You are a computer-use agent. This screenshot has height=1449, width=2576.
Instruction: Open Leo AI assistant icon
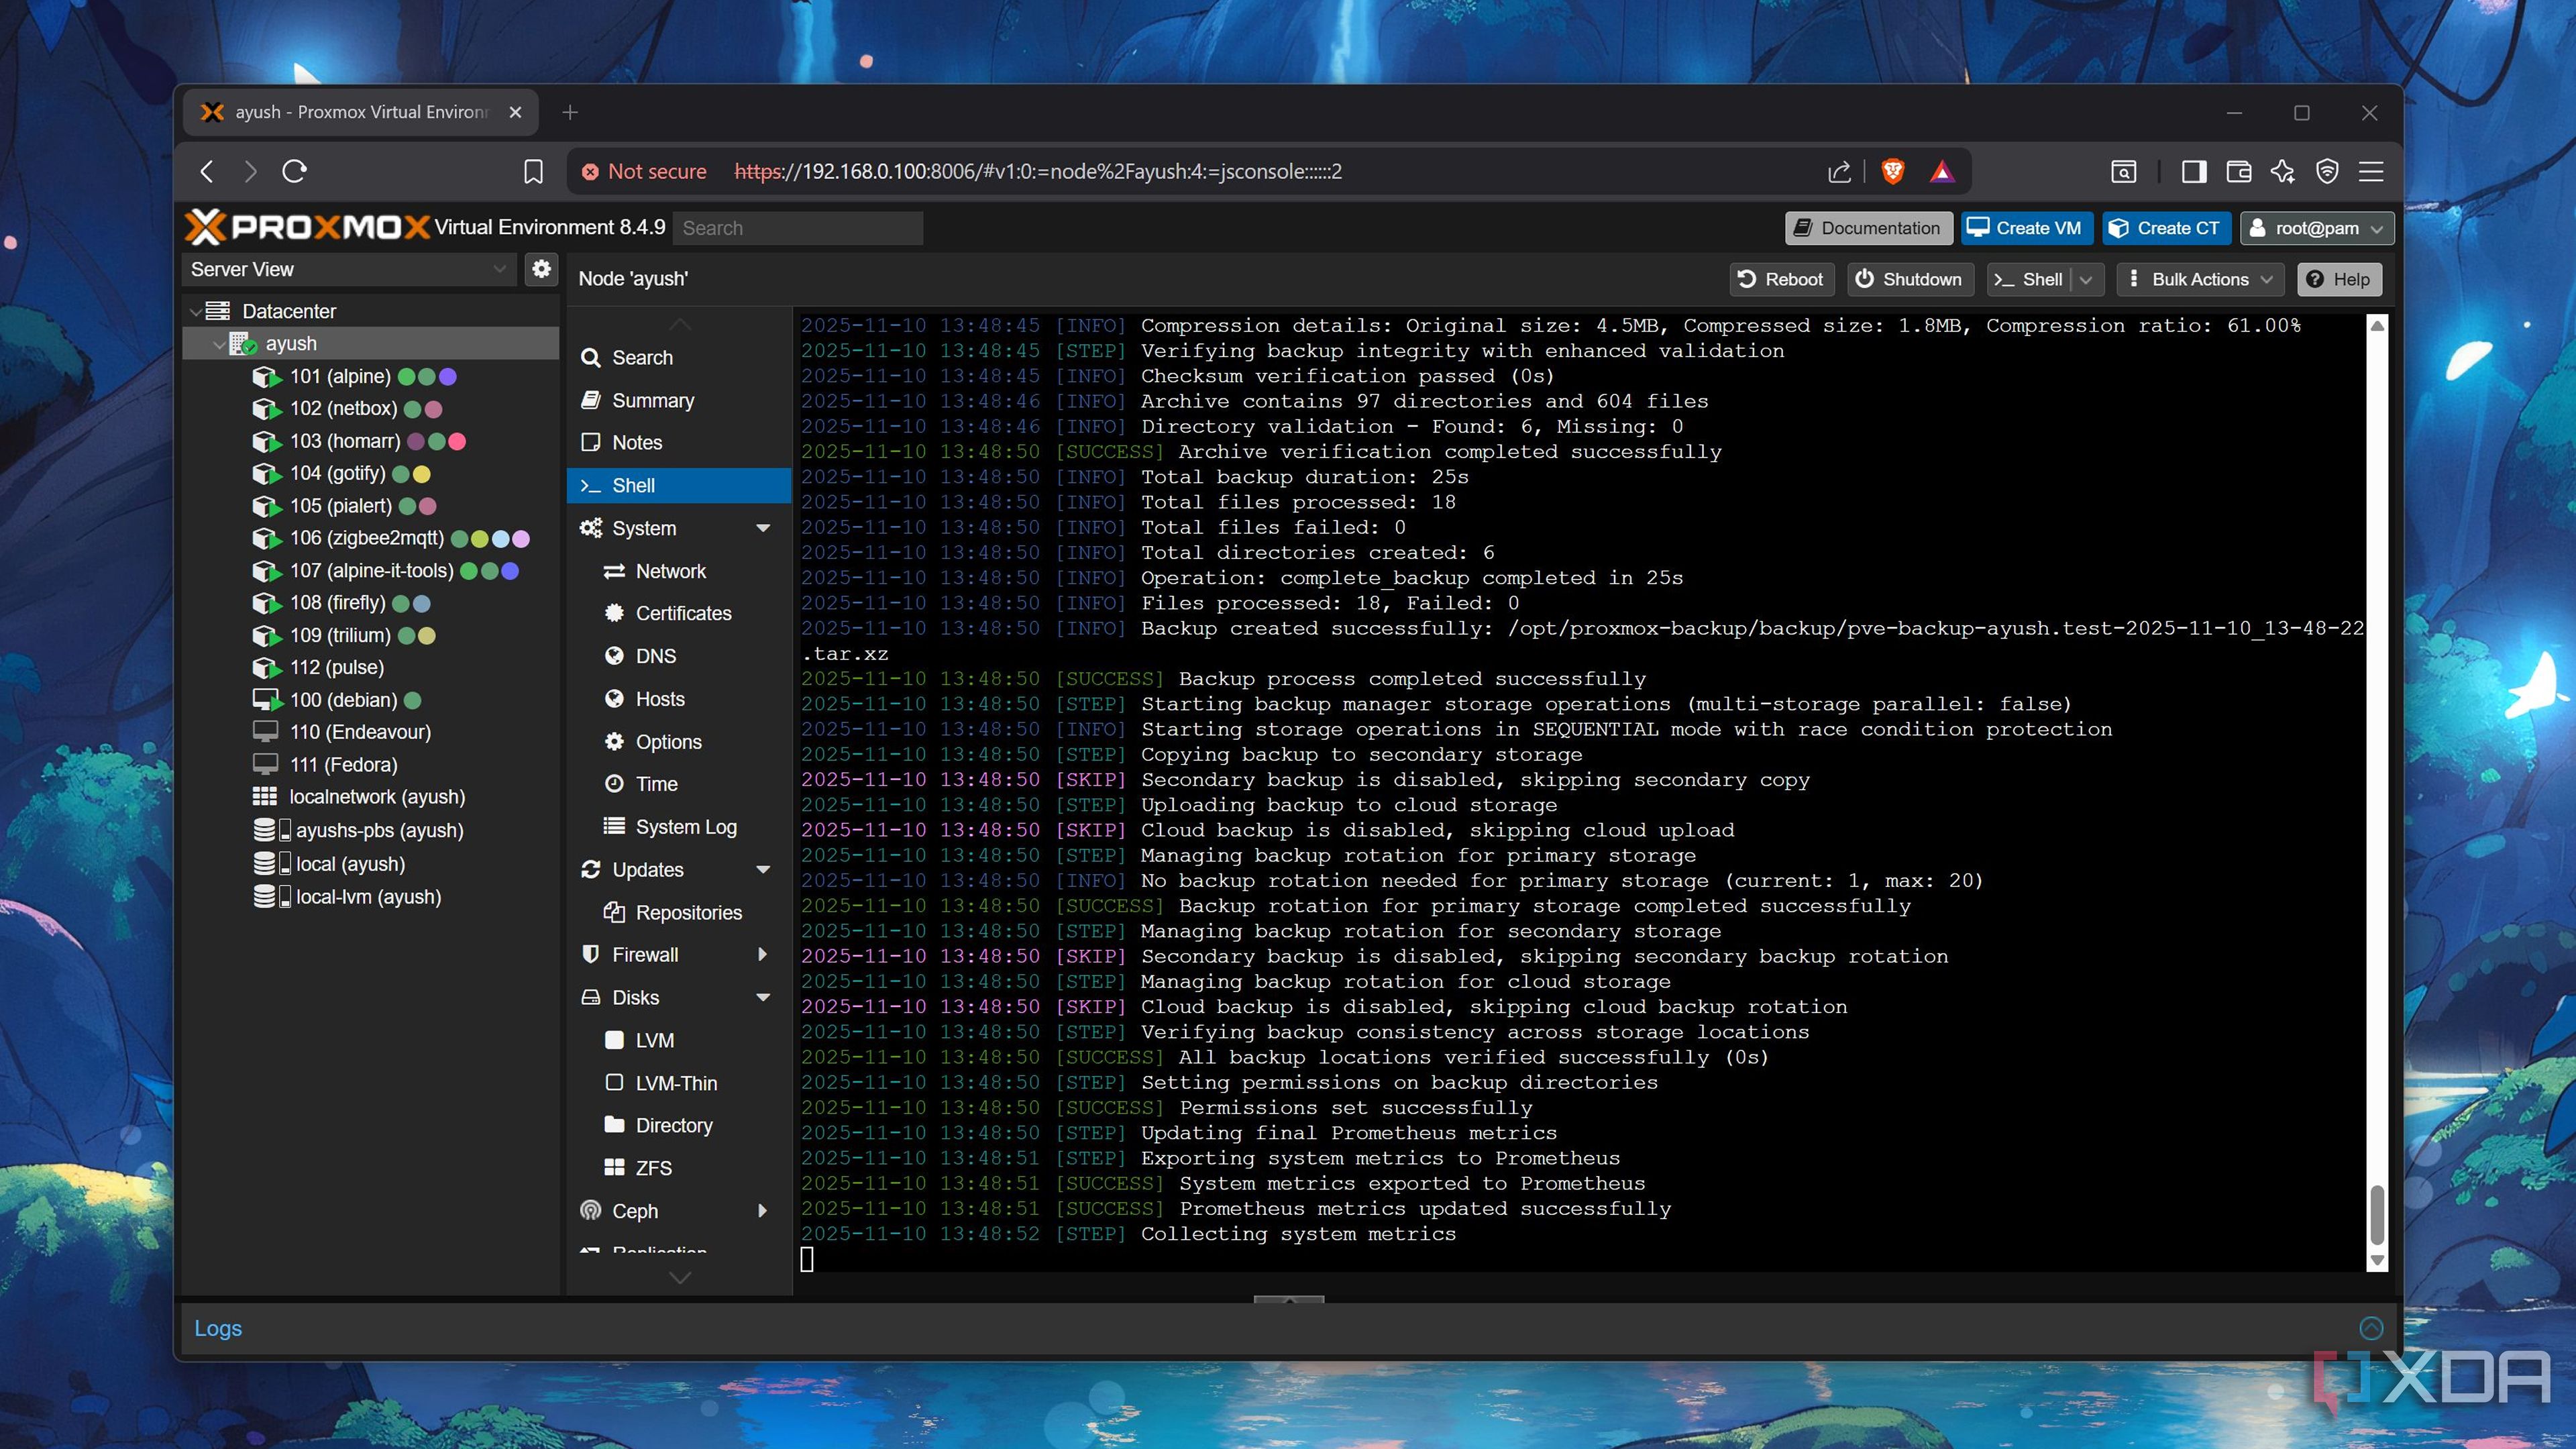2283,171
